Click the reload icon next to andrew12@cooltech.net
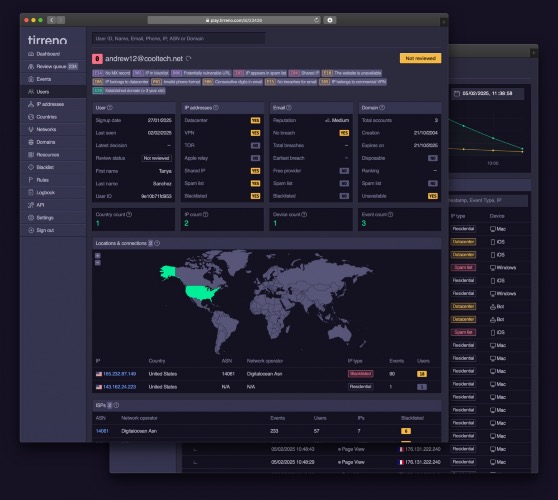 point(189,58)
